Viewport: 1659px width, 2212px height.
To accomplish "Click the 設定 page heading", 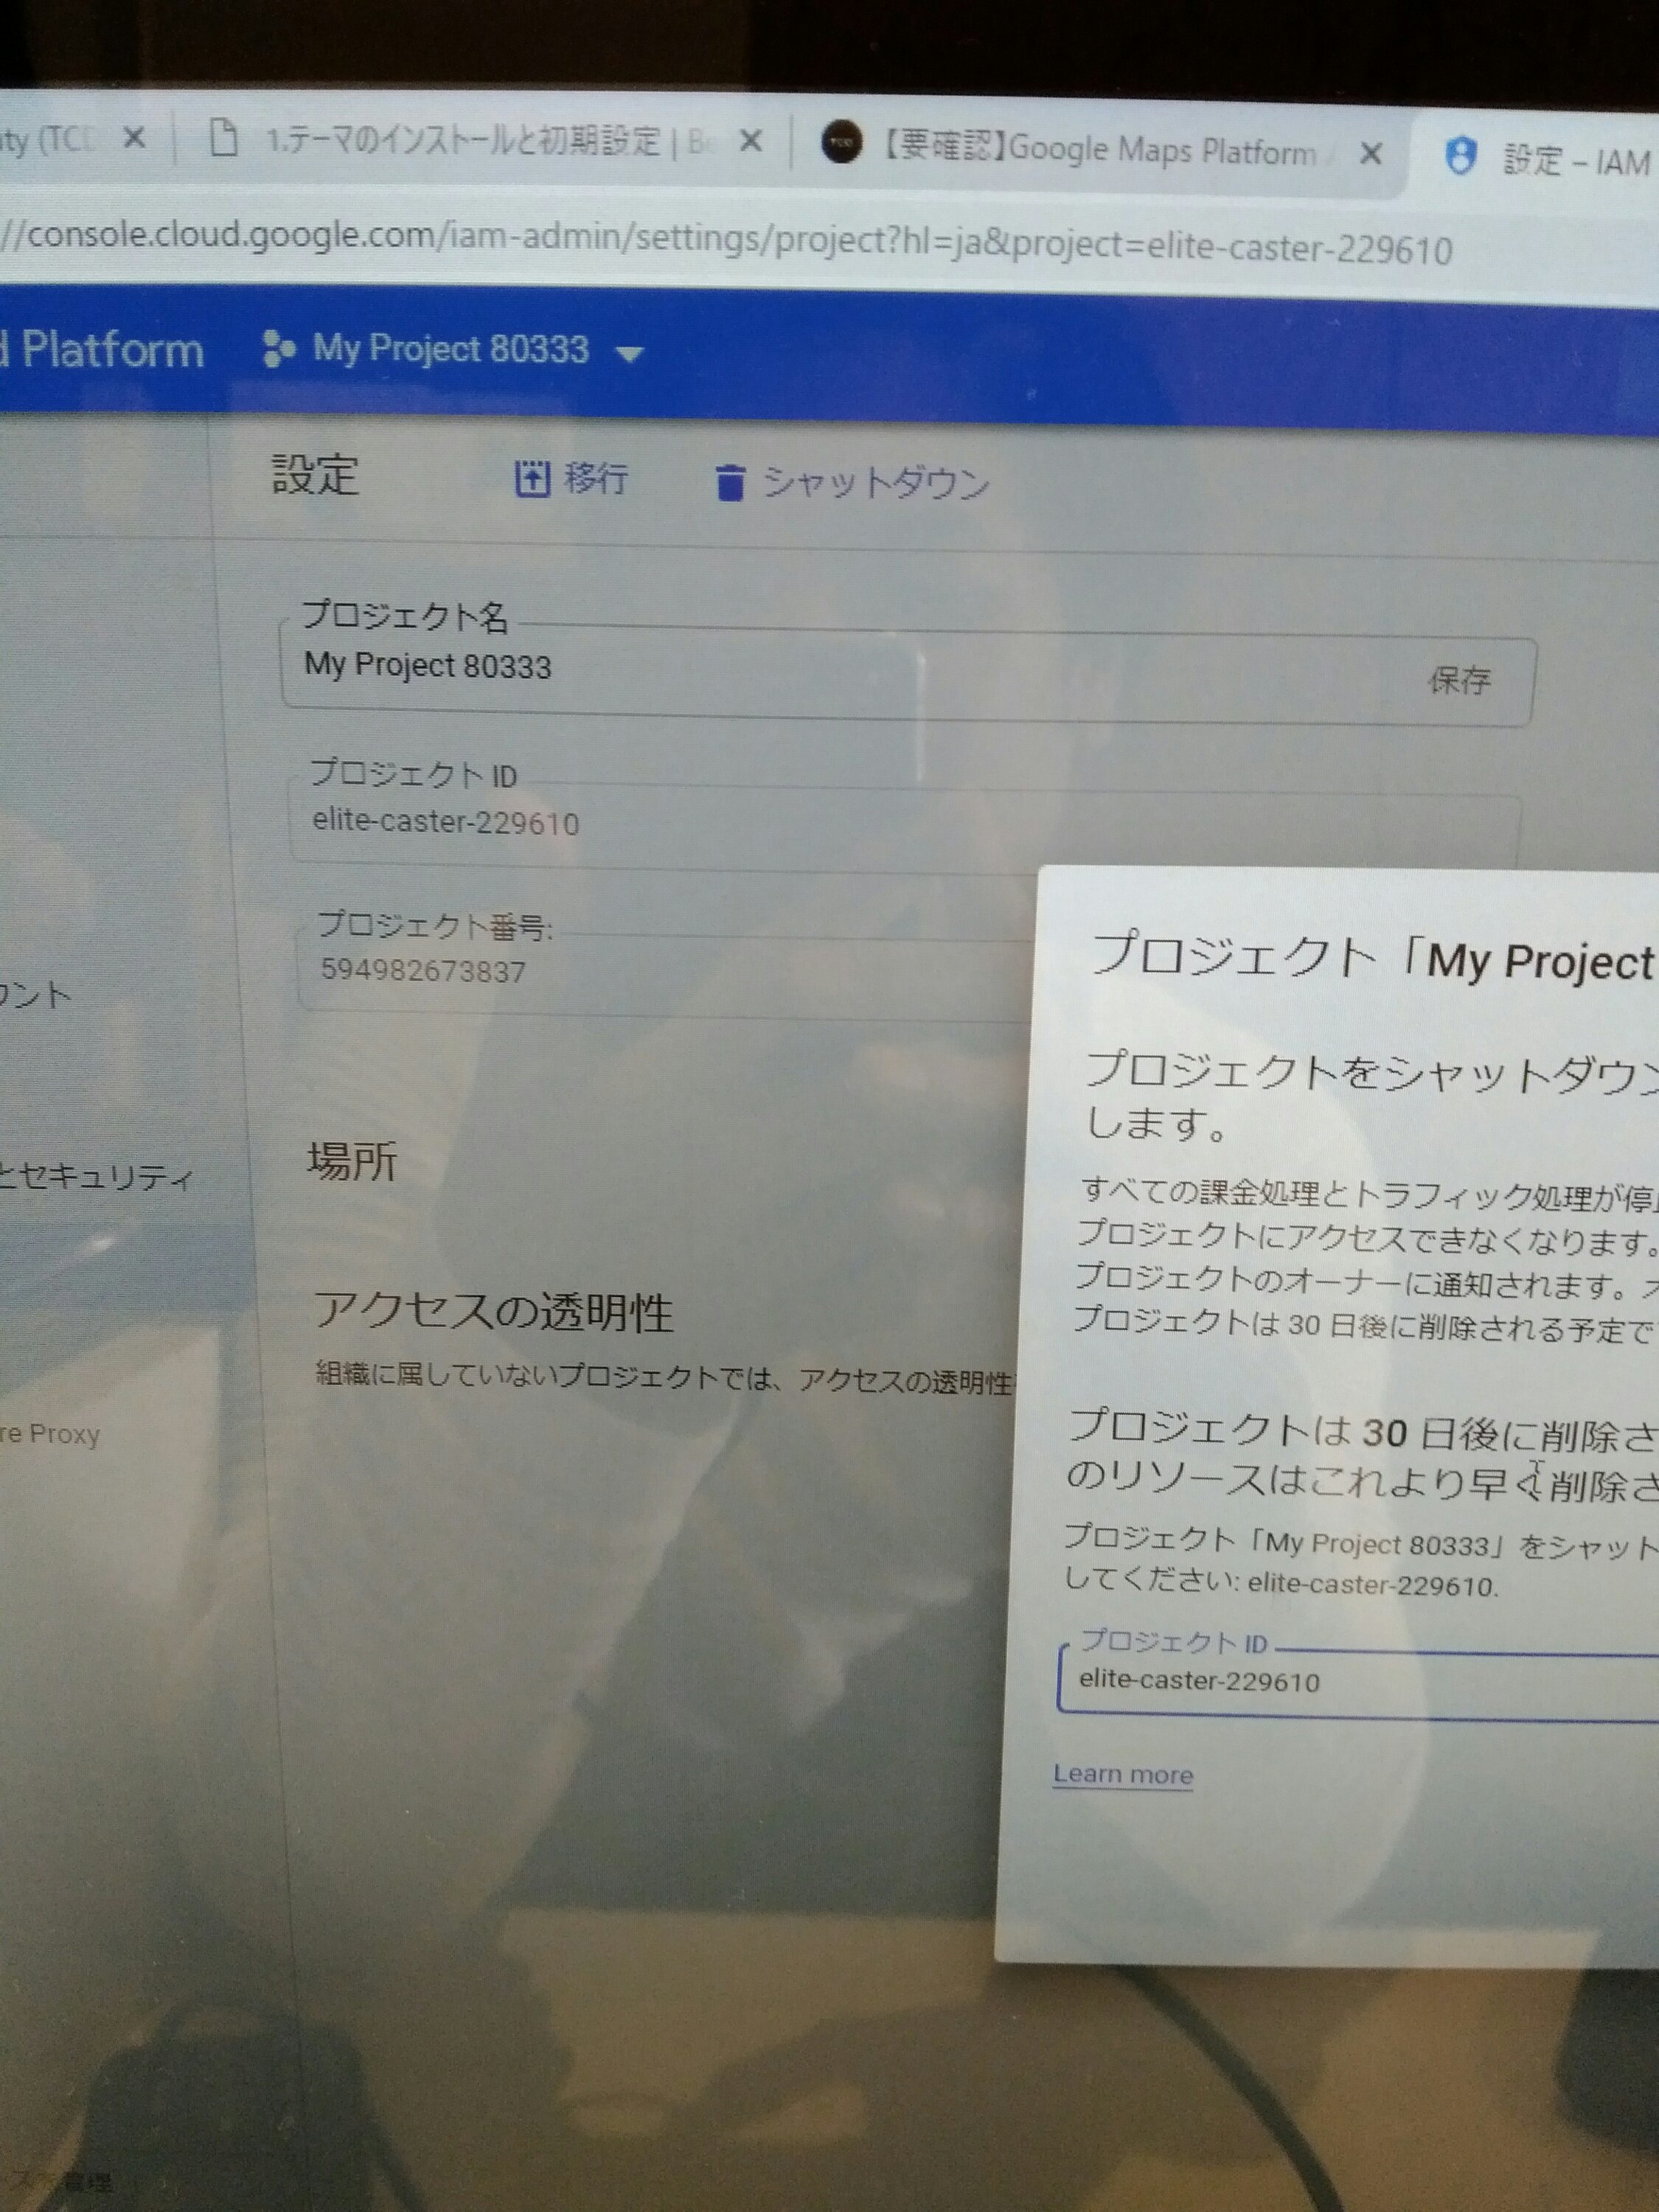I will (x=315, y=474).
